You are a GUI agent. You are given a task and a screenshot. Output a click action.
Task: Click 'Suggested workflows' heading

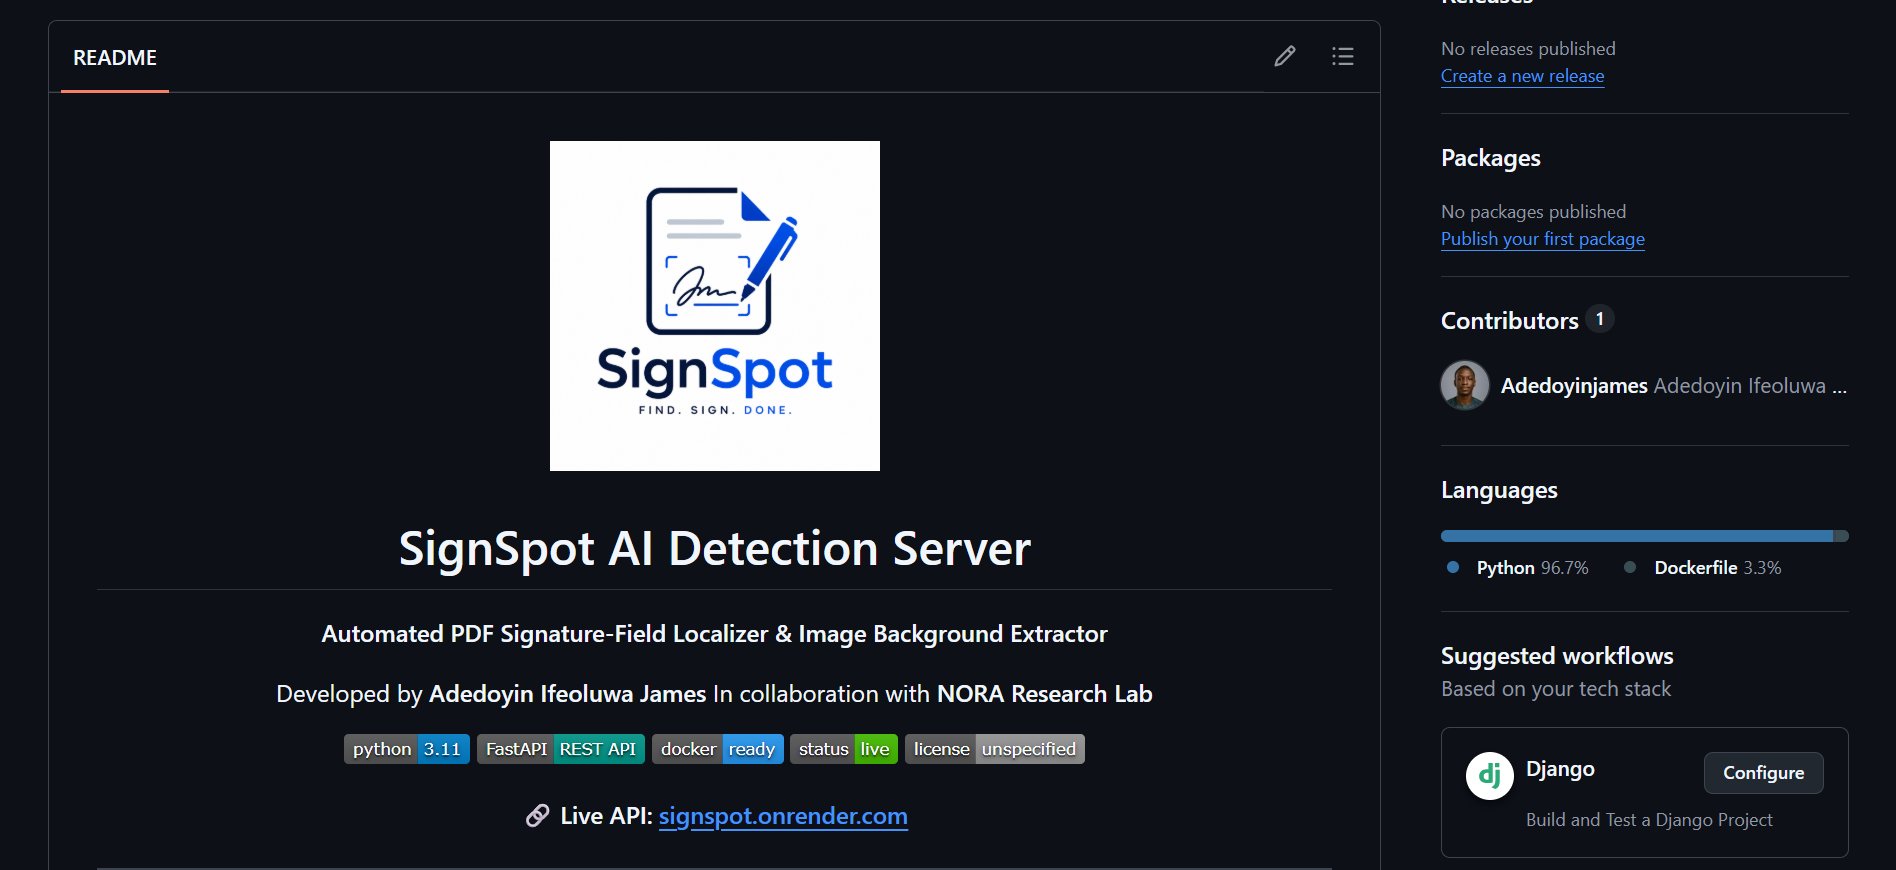point(1557,656)
